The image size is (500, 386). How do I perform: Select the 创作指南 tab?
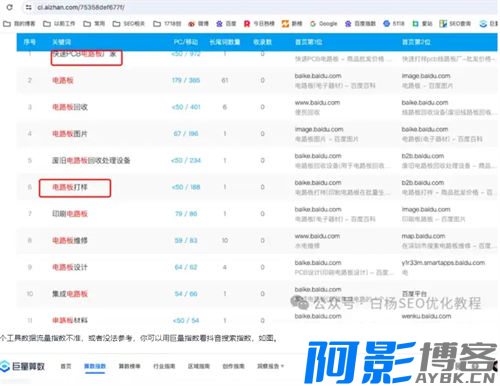pos(233,366)
